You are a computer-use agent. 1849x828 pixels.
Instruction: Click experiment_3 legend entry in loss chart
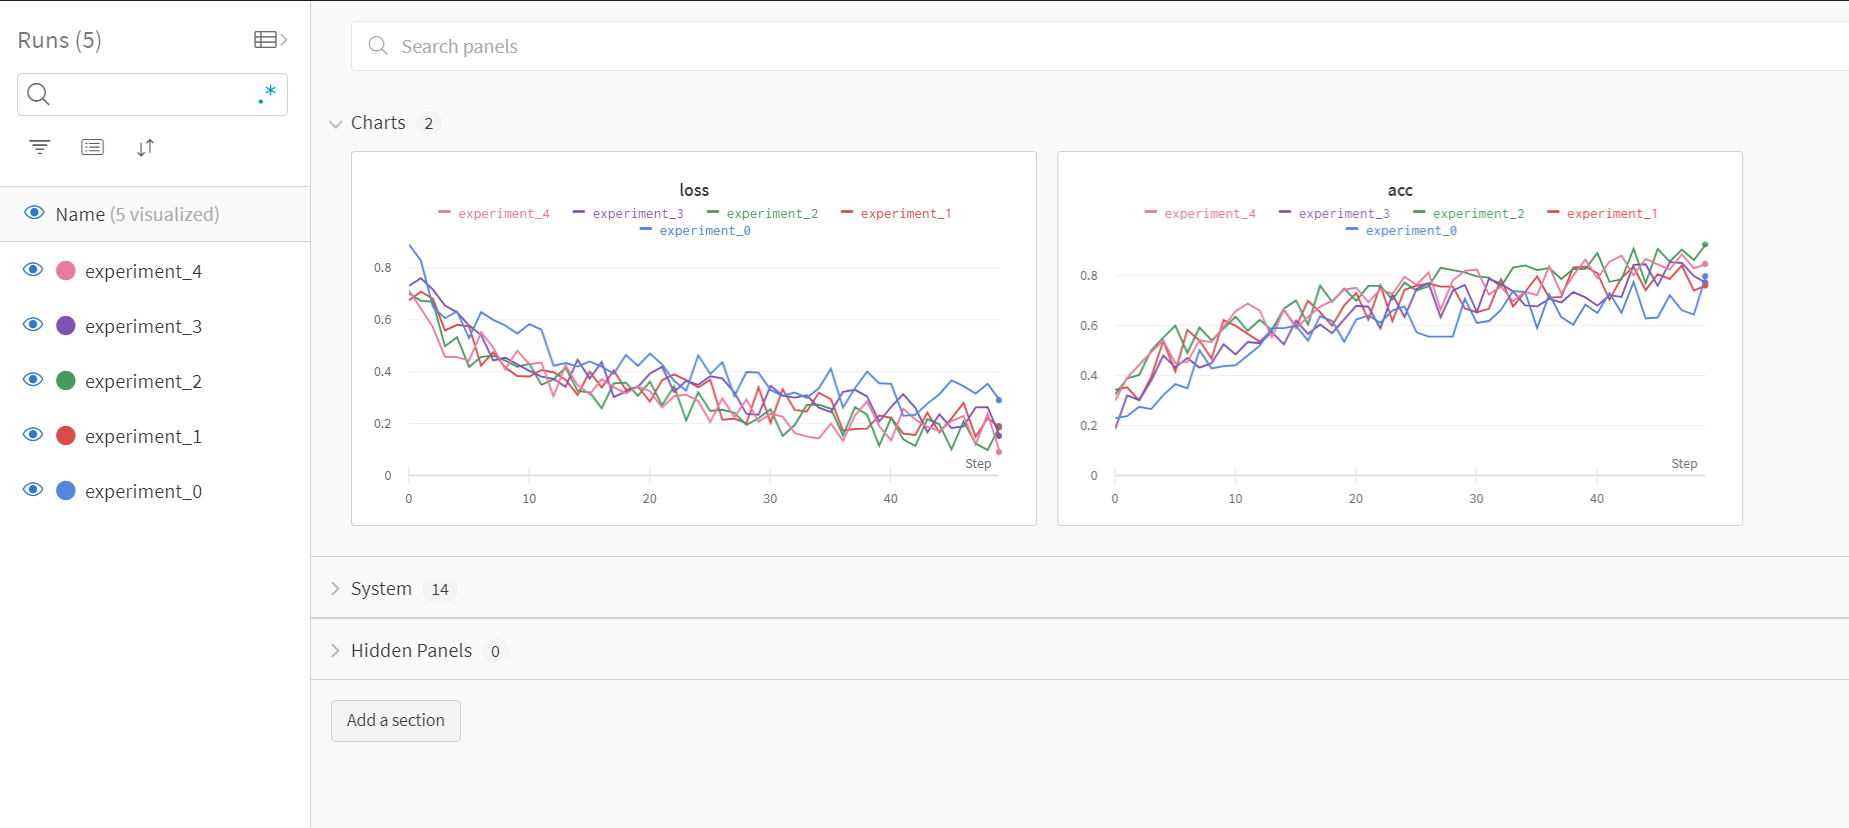(x=628, y=214)
